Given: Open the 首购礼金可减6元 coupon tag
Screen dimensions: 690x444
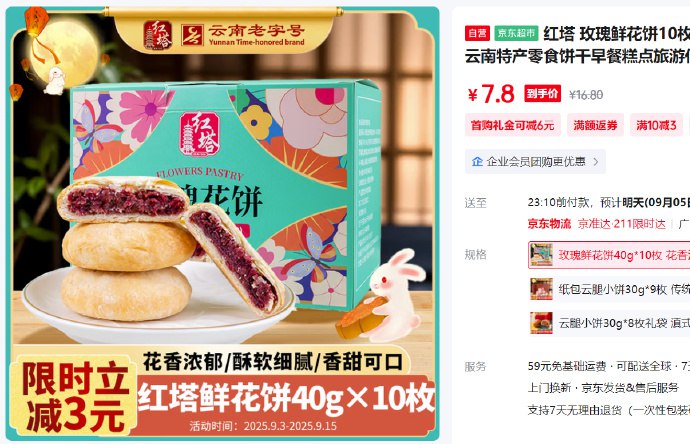Looking at the screenshot, I should 513,125.
